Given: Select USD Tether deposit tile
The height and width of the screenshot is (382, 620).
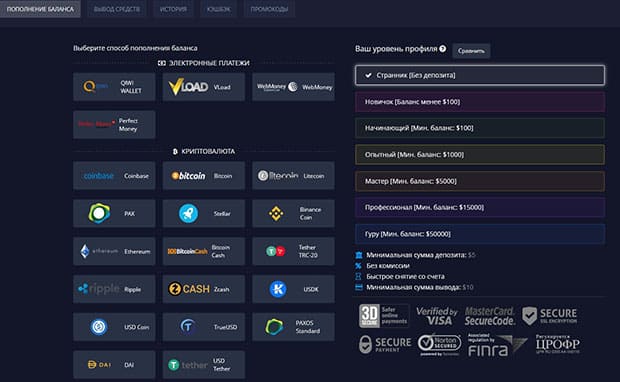Looking at the screenshot, I should click(204, 365).
